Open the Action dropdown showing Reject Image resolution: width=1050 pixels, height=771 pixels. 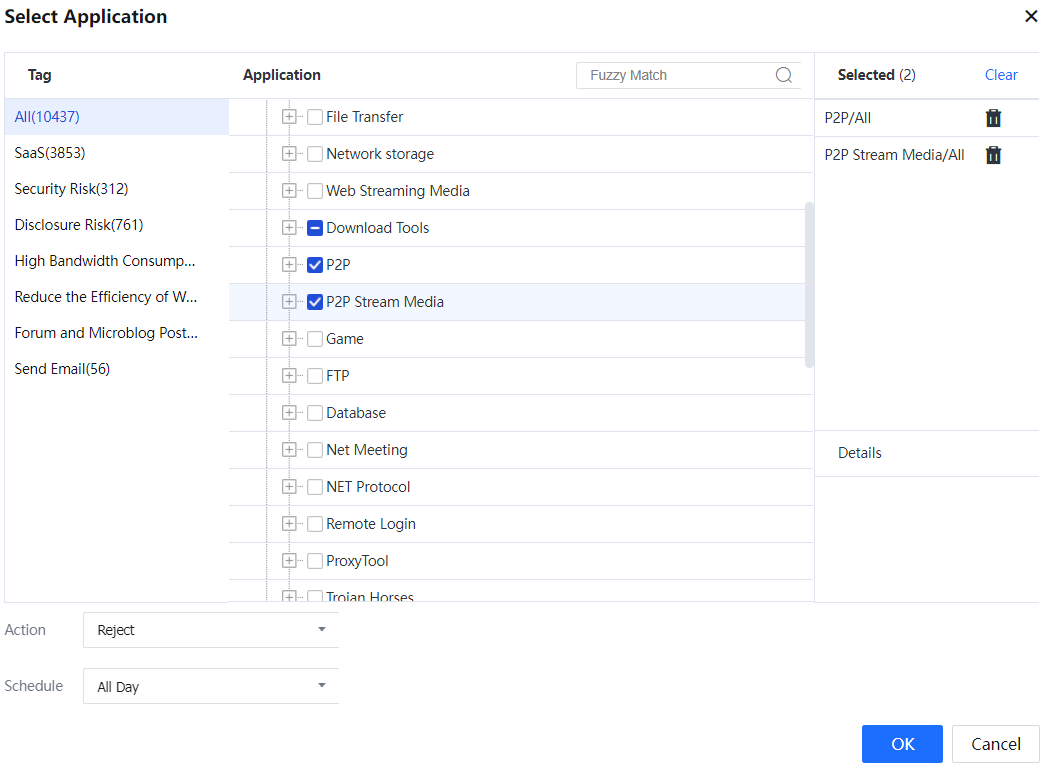tap(211, 630)
